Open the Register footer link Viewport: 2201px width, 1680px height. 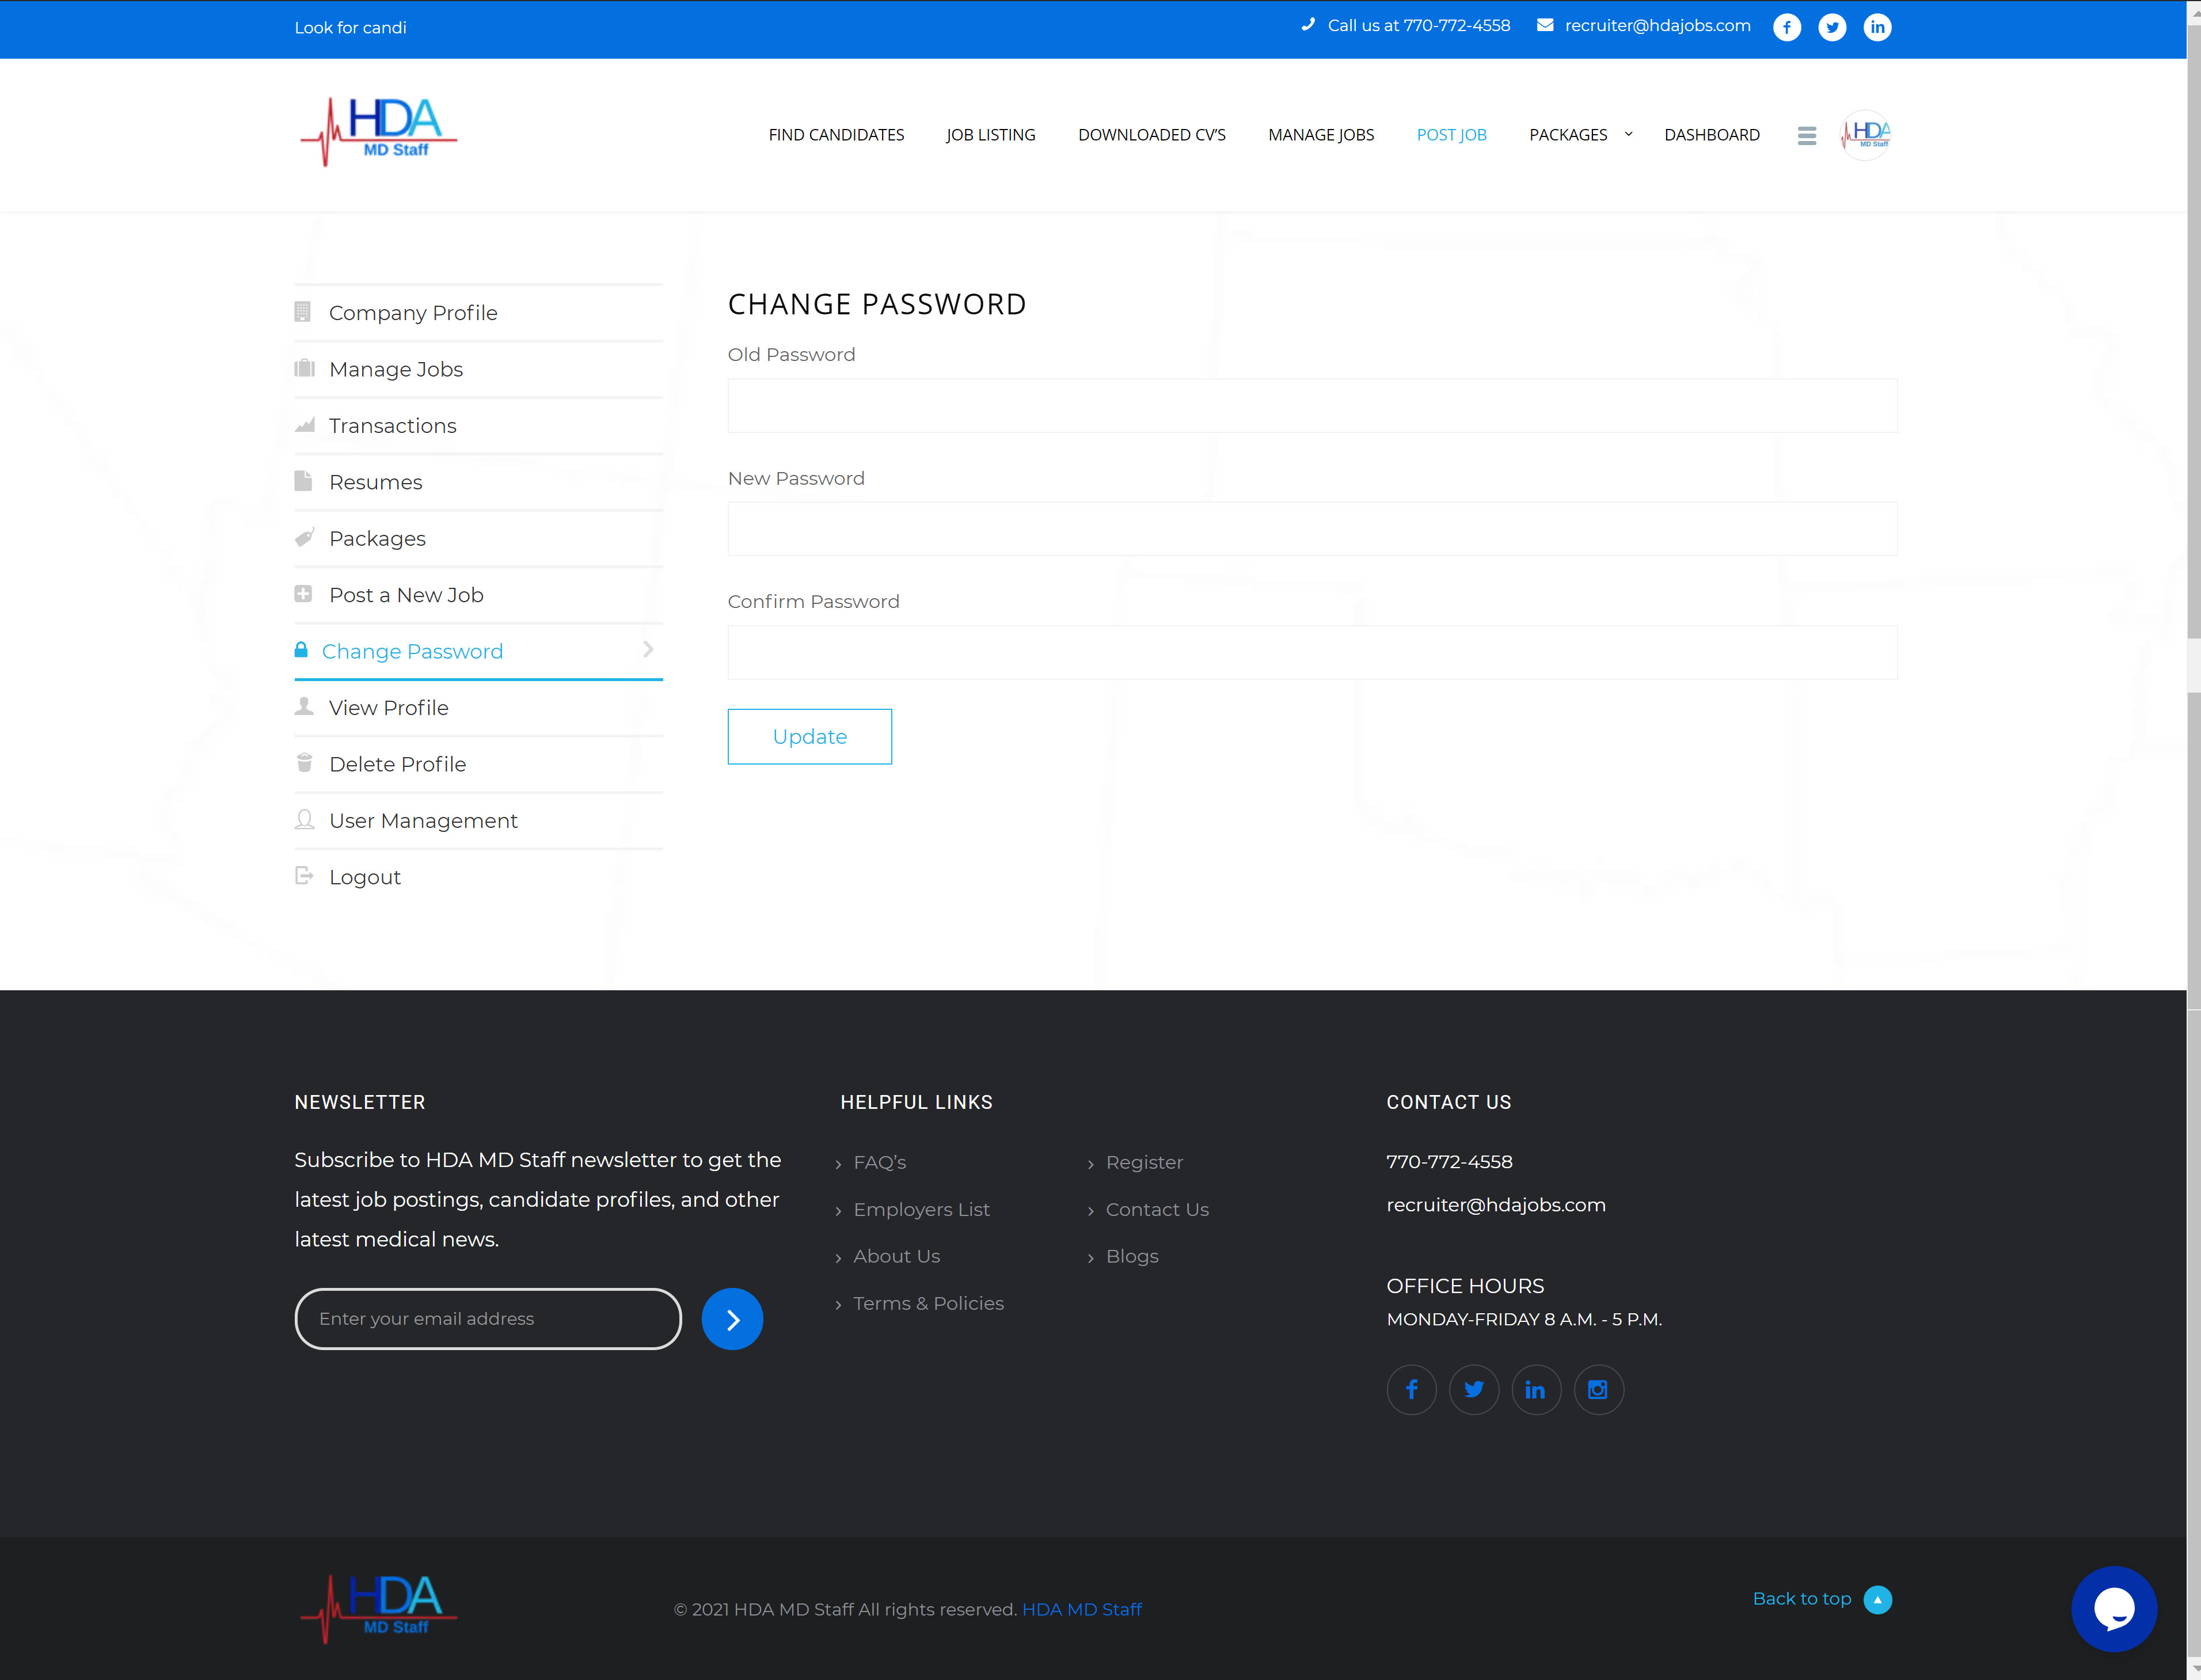click(x=1144, y=1162)
